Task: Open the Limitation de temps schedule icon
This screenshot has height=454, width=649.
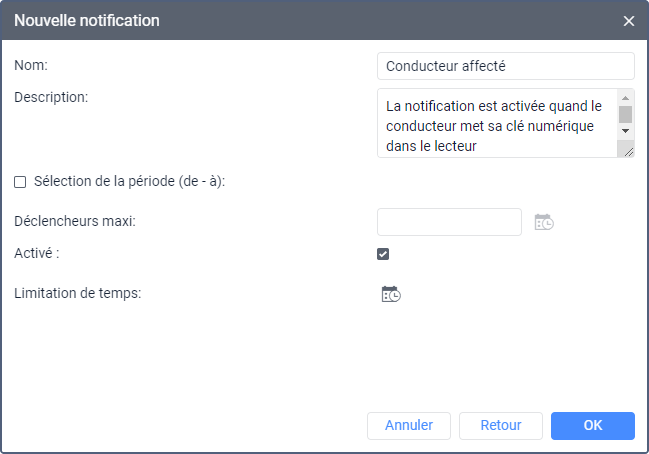Action: tap(391, 294)
